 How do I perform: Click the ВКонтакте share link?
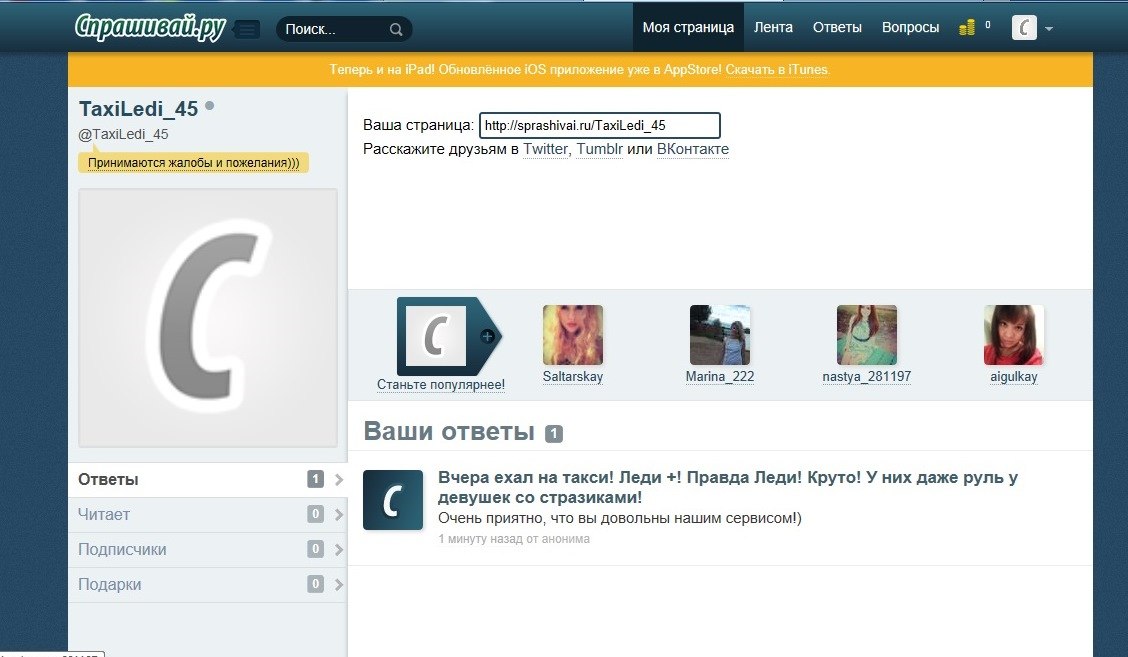(x=692, y=150)
